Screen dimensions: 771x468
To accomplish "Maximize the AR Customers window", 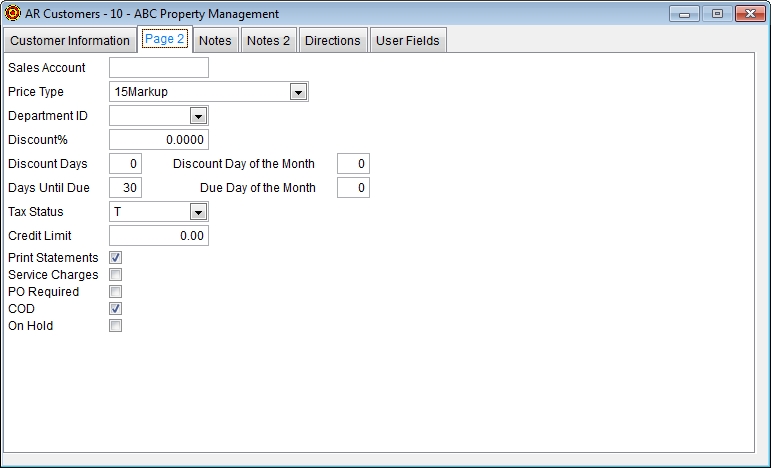I will click(716, 14).
